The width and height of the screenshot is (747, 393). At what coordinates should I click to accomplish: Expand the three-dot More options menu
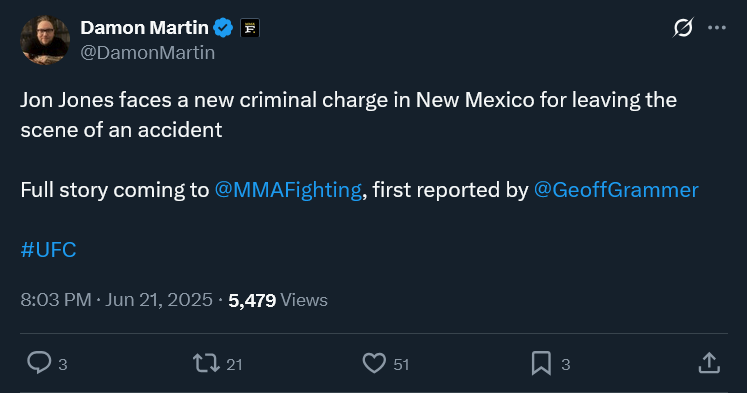(717, 28)
